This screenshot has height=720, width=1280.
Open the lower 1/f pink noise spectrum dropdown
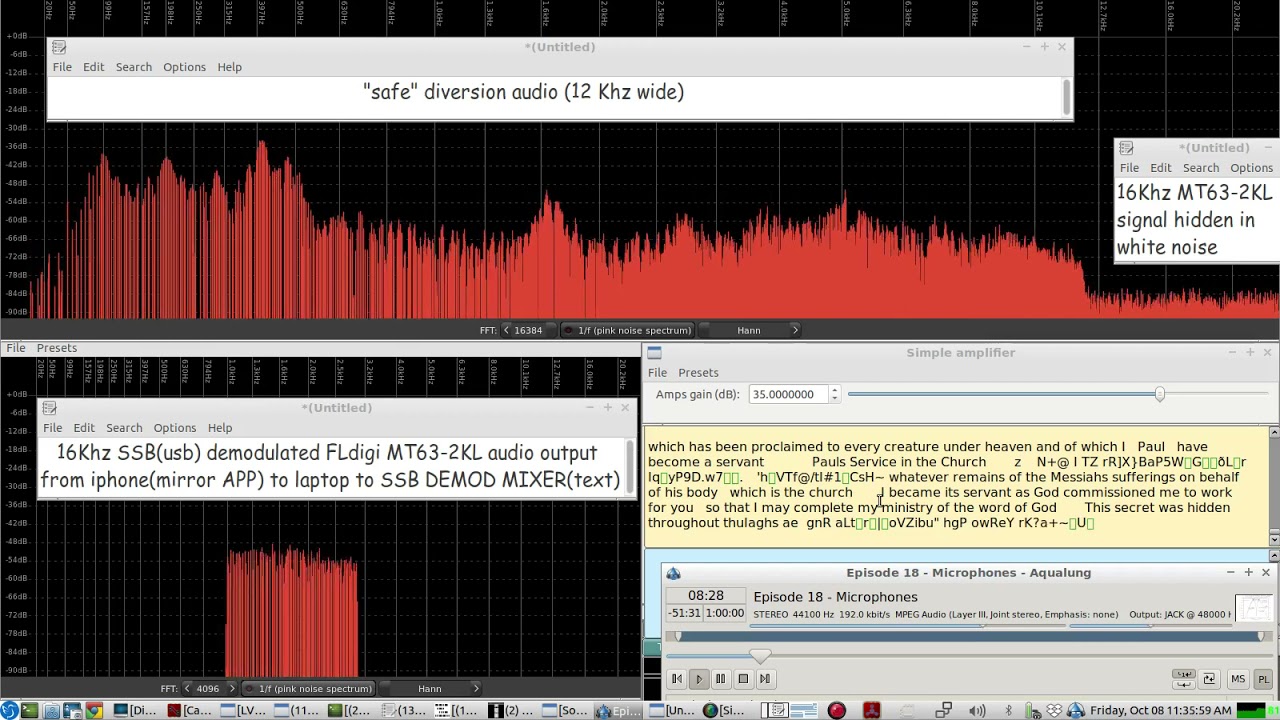pos(307,689)
